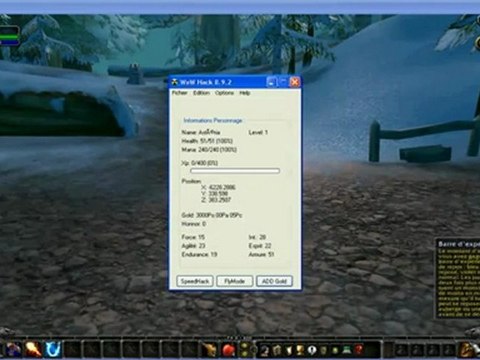
Task: Click the Int 20 stat
Action: (x=257, y=237)
